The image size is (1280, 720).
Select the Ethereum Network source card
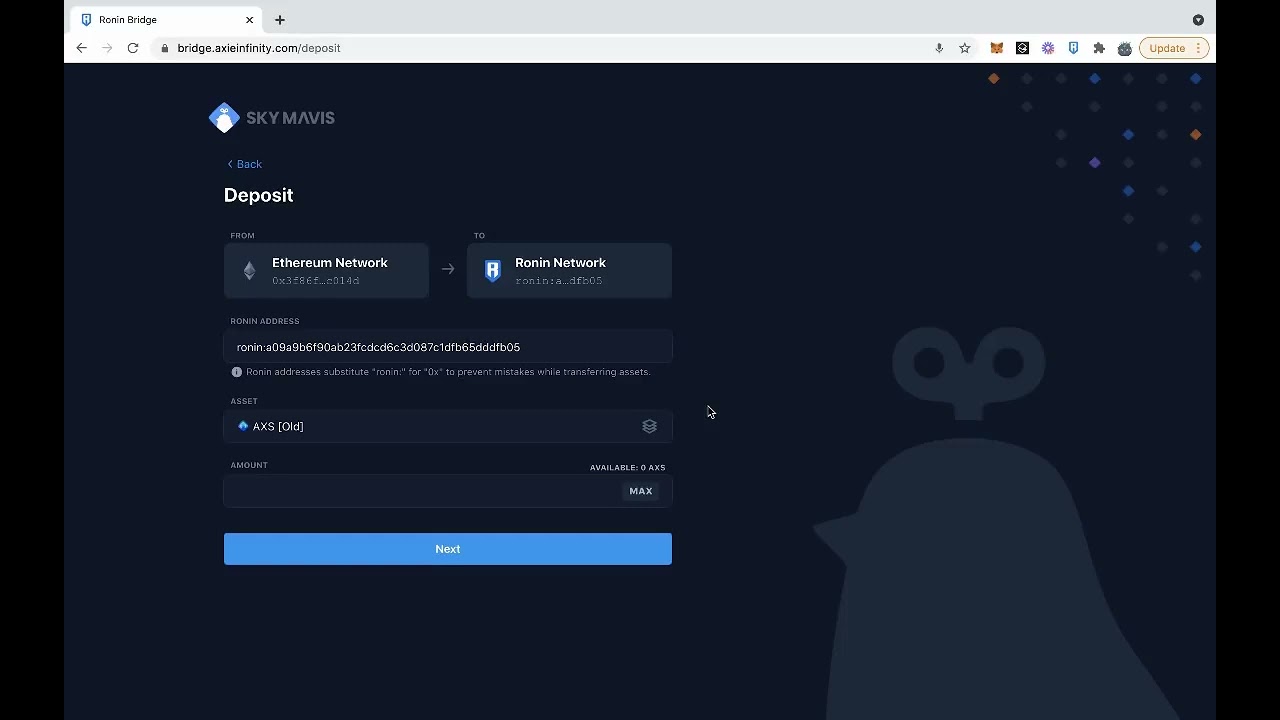pos(326,271)
